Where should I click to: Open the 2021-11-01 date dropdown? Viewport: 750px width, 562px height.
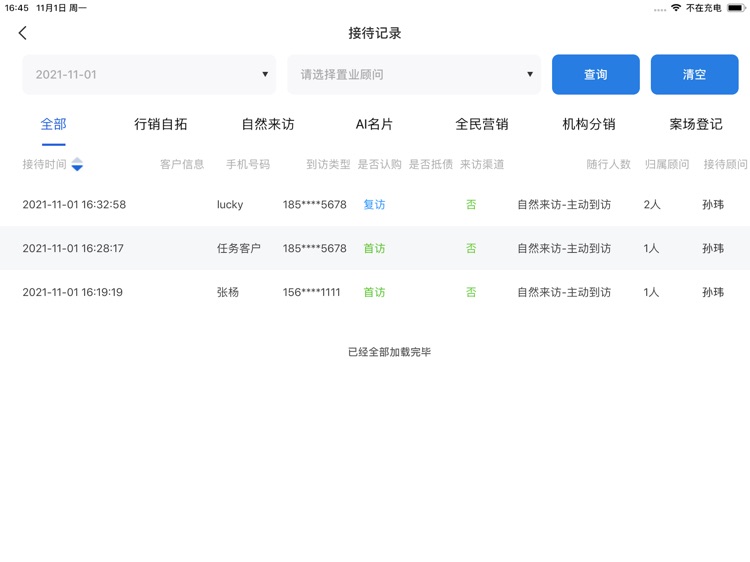[149, 74]
